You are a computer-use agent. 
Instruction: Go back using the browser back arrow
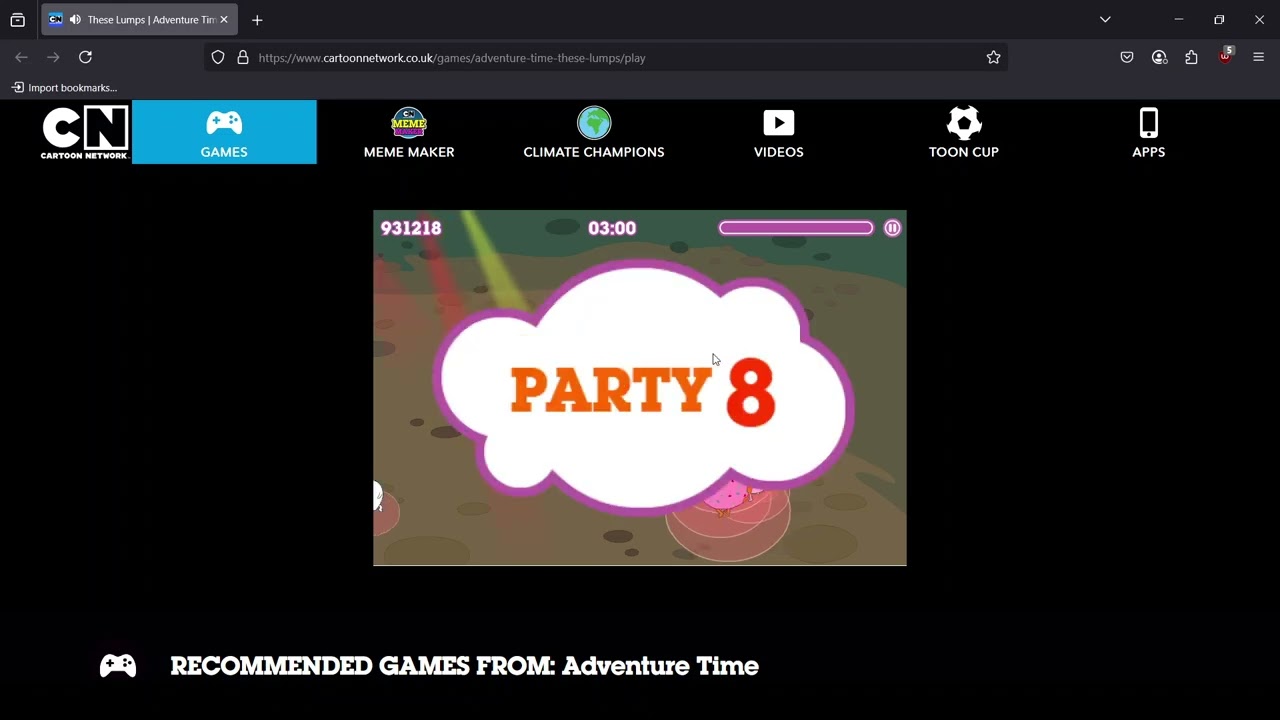point(21,58)
